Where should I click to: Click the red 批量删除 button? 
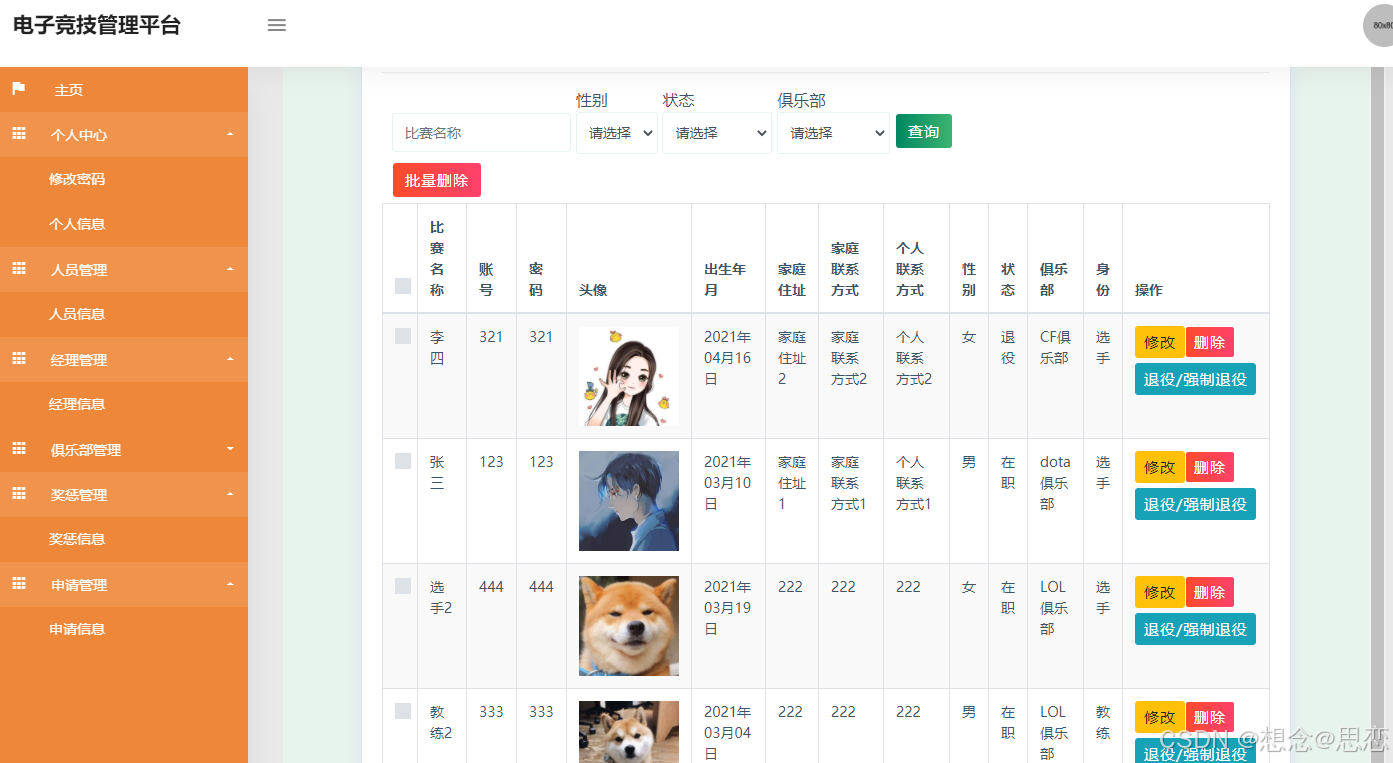pyautogui.click(x=437, y=180)
